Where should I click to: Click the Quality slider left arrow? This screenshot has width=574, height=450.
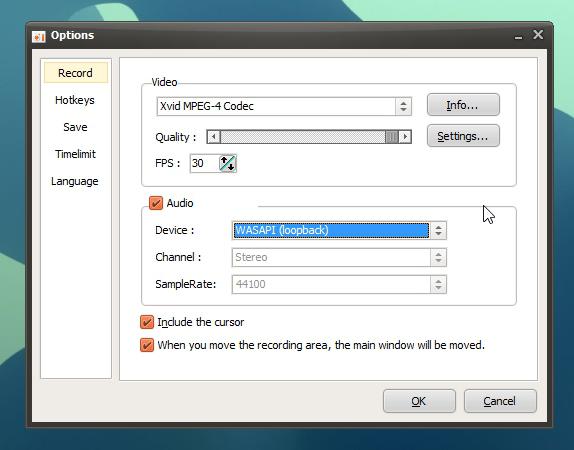[214, 137]
